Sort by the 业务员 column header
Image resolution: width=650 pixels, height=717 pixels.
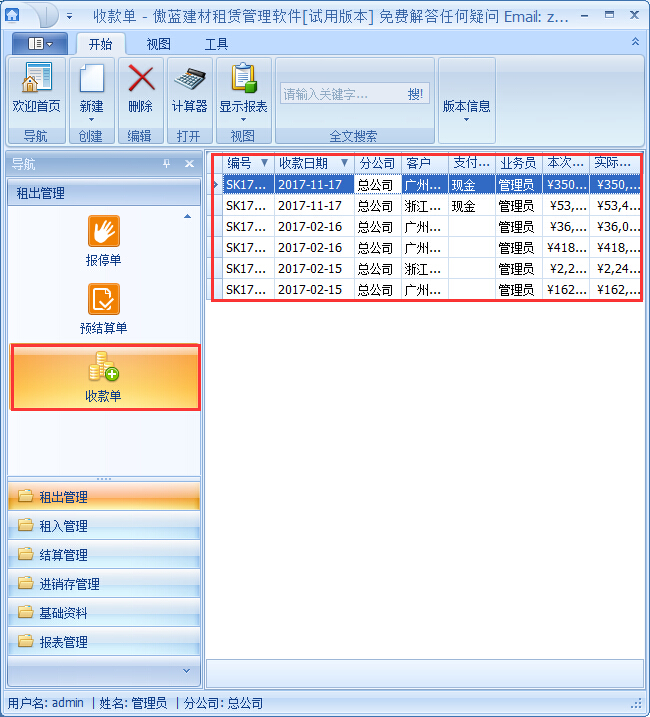[x=518, y=163]
